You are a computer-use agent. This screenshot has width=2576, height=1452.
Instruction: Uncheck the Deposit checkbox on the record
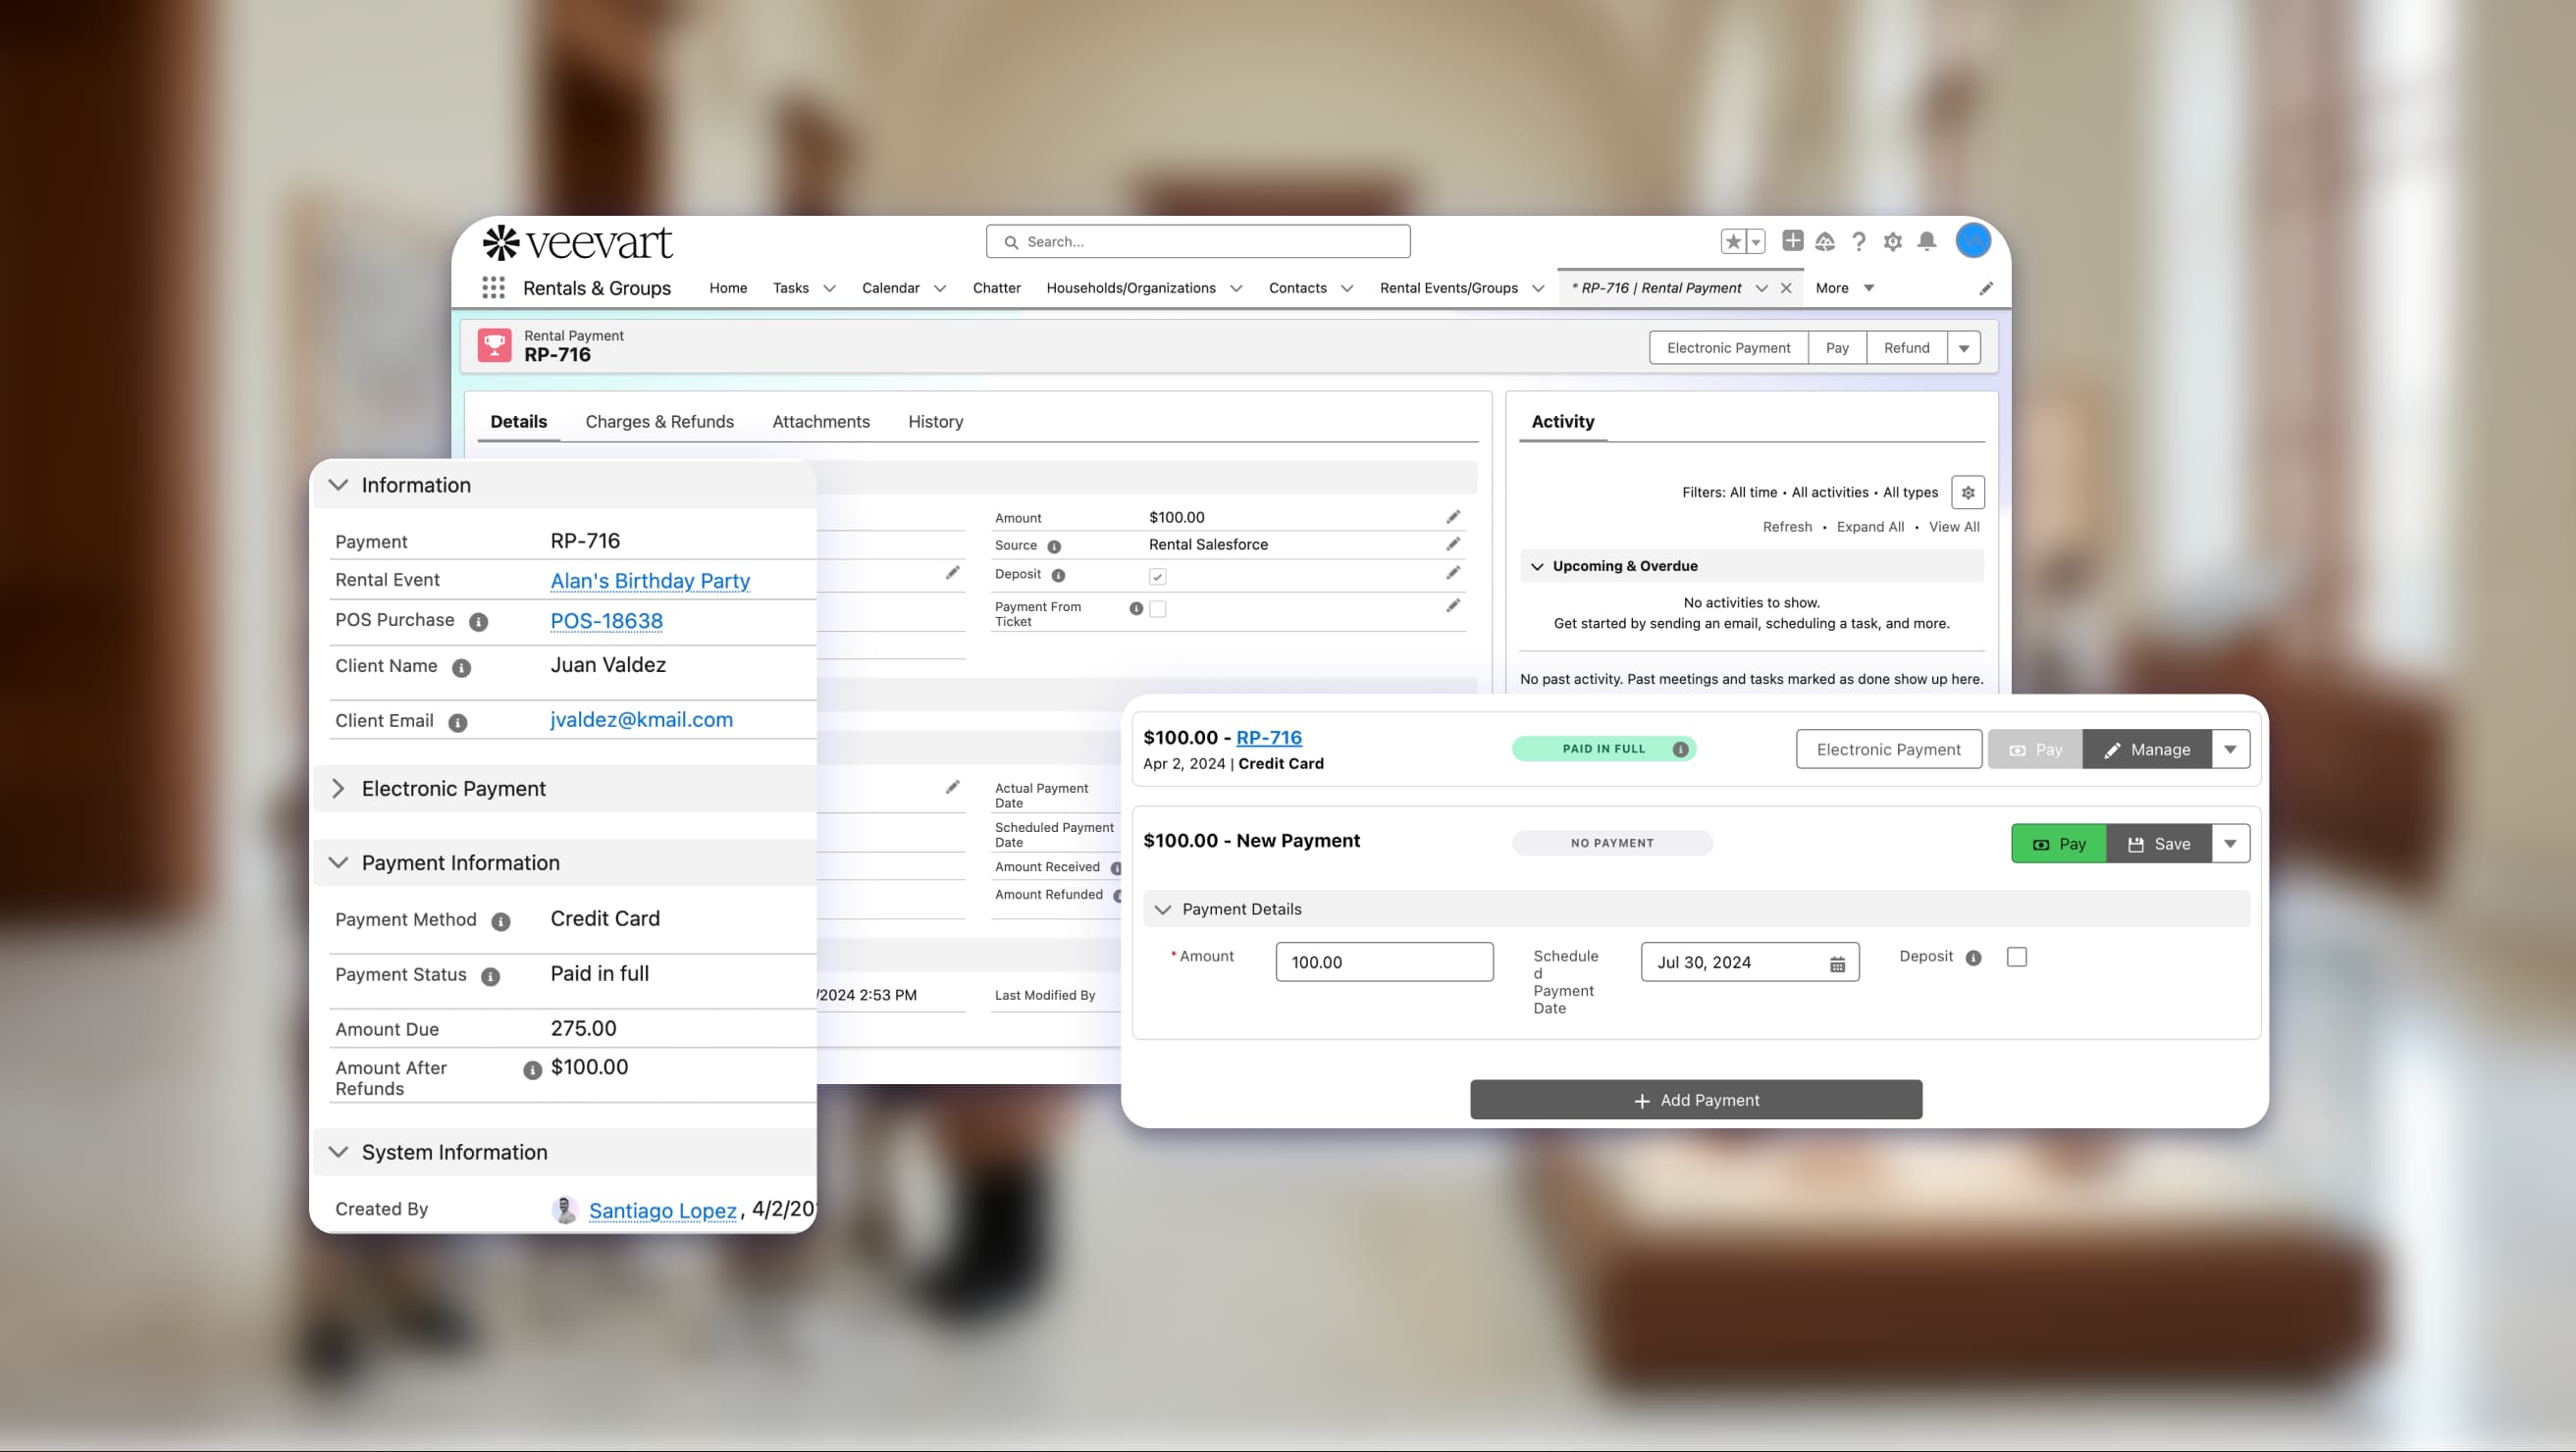coord(1157,575)
